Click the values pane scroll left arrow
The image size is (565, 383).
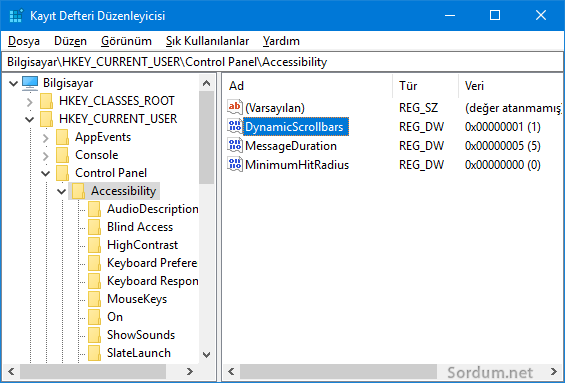click(x=231, y=371)
